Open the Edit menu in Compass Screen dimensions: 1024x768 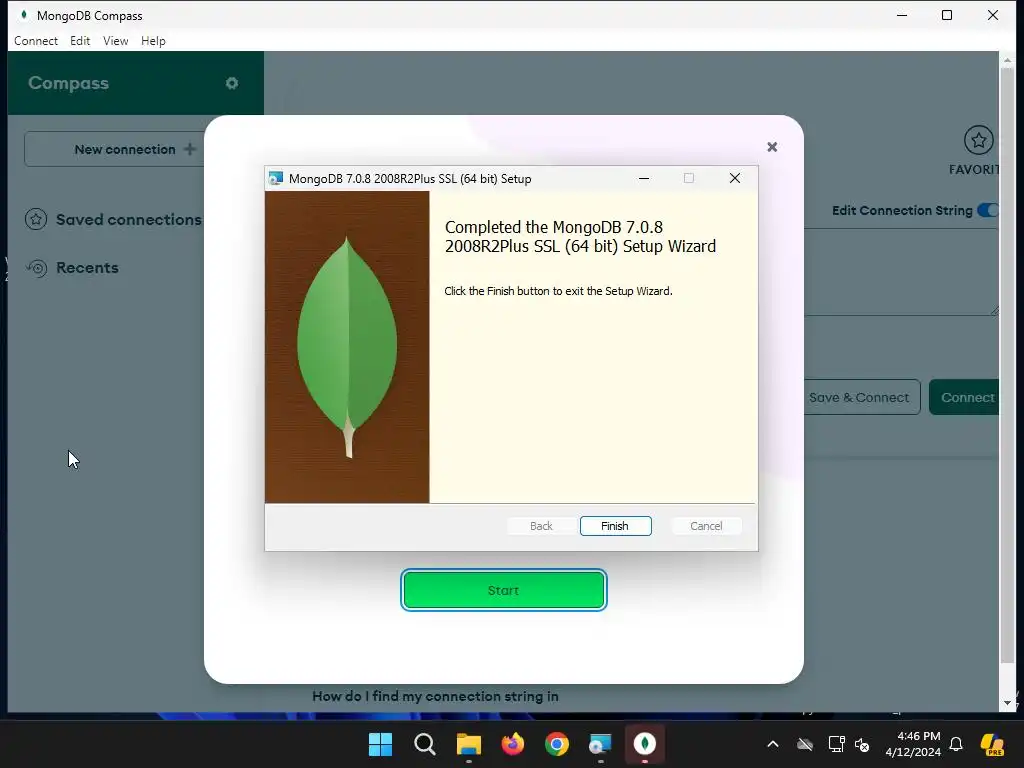[80, 40]
